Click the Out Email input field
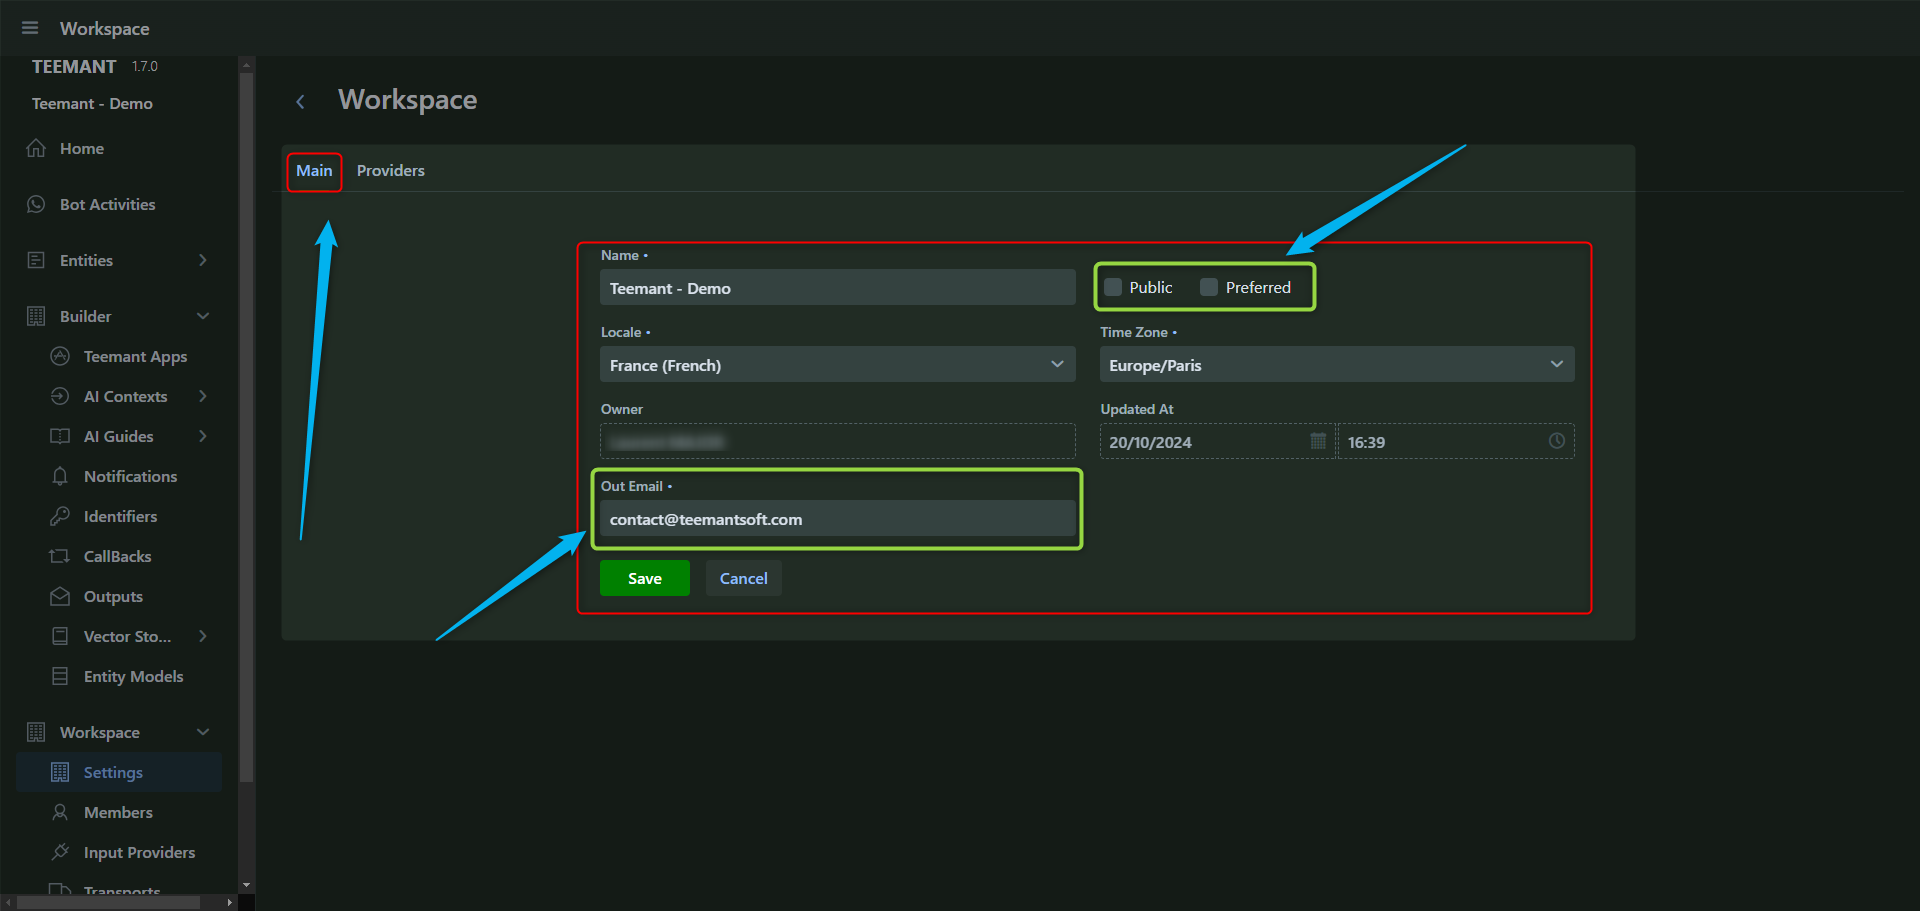This screenshot has height=911, width=1920. coord(838,518)
